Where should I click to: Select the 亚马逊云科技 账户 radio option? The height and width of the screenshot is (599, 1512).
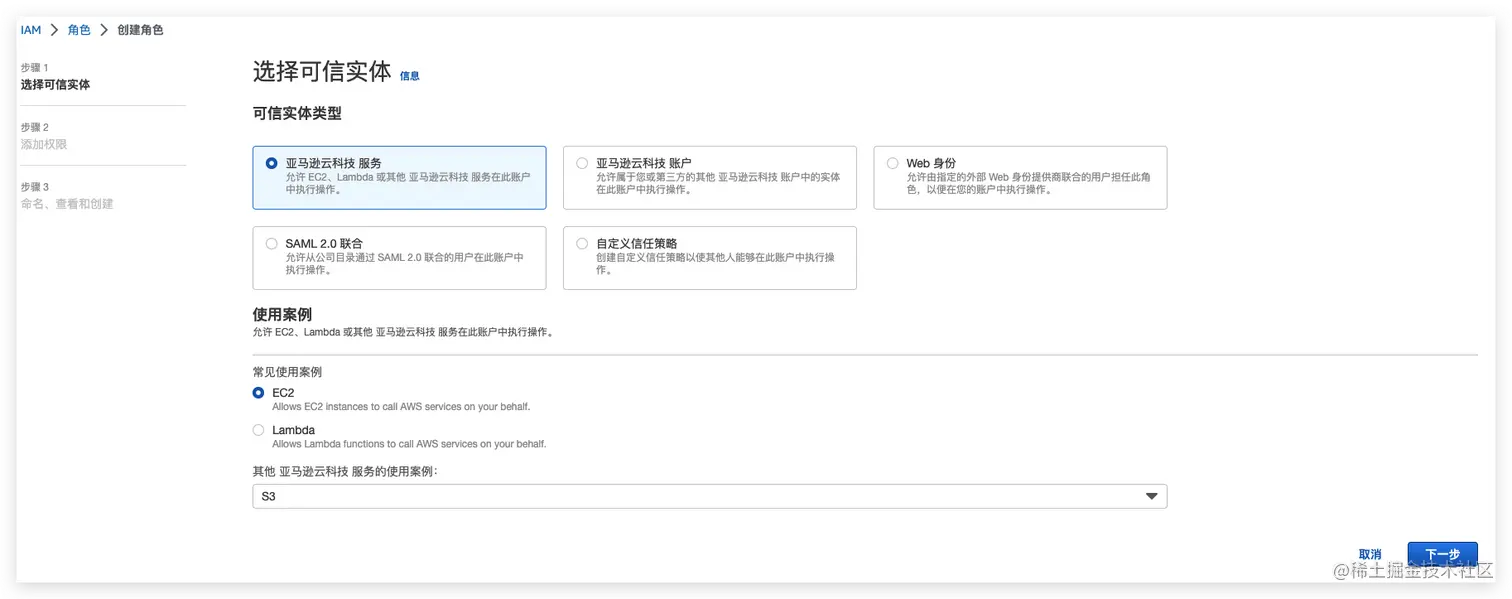(582, 163)
